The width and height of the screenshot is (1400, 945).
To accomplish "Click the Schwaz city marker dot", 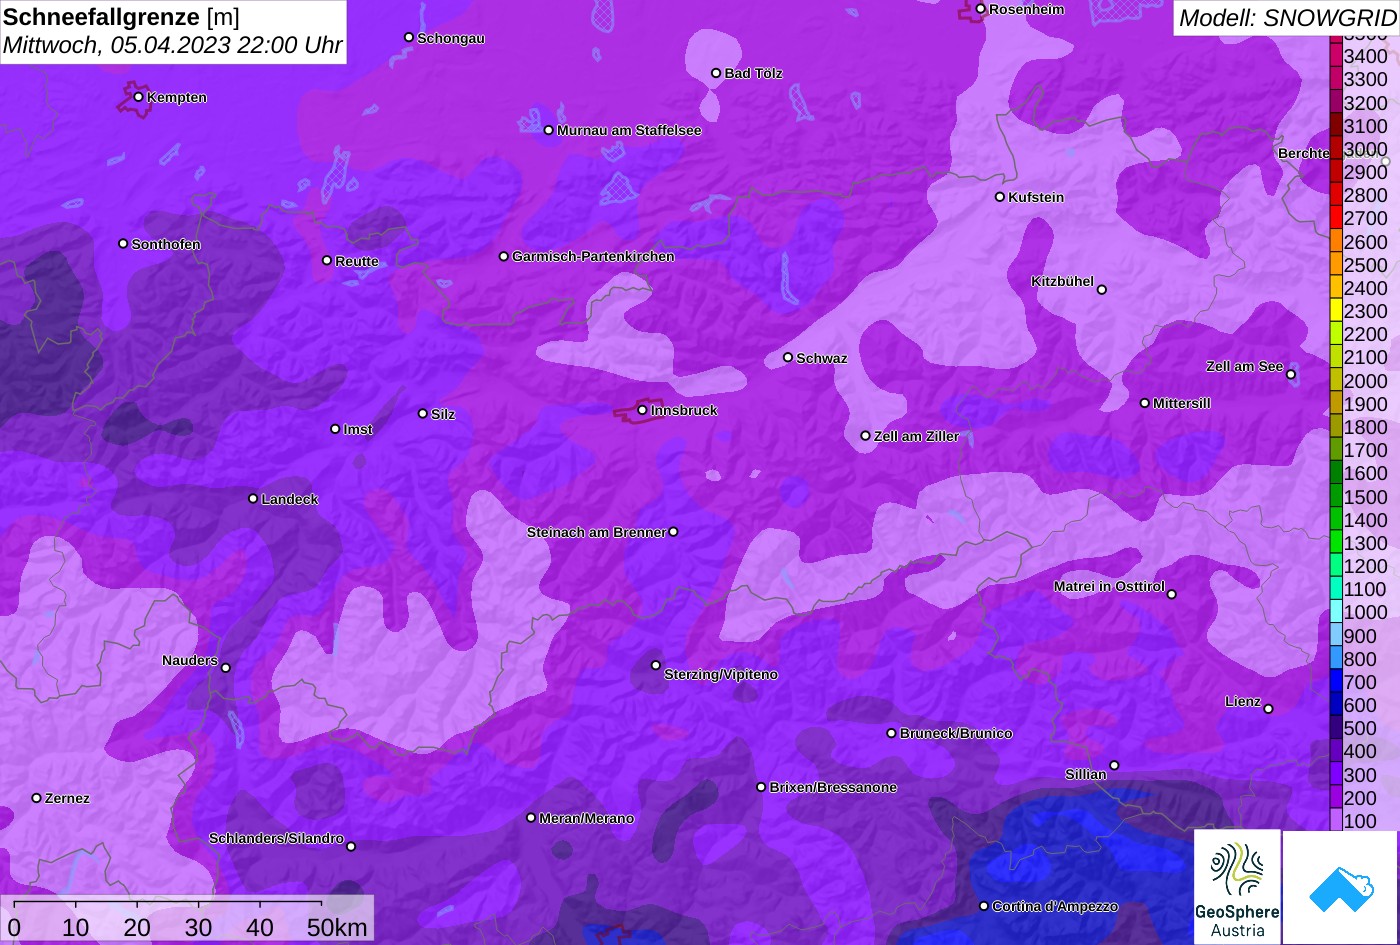I will tap(787, 357).
